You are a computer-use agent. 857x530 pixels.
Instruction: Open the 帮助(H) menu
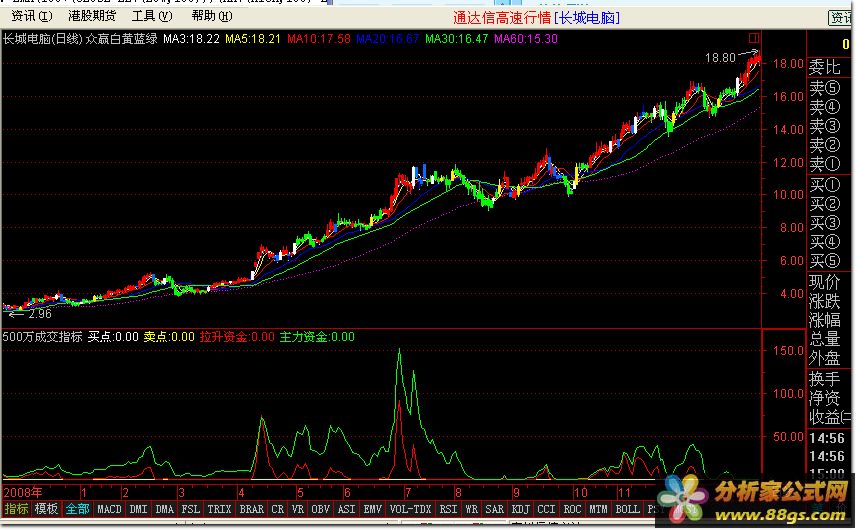click(212, 16)
